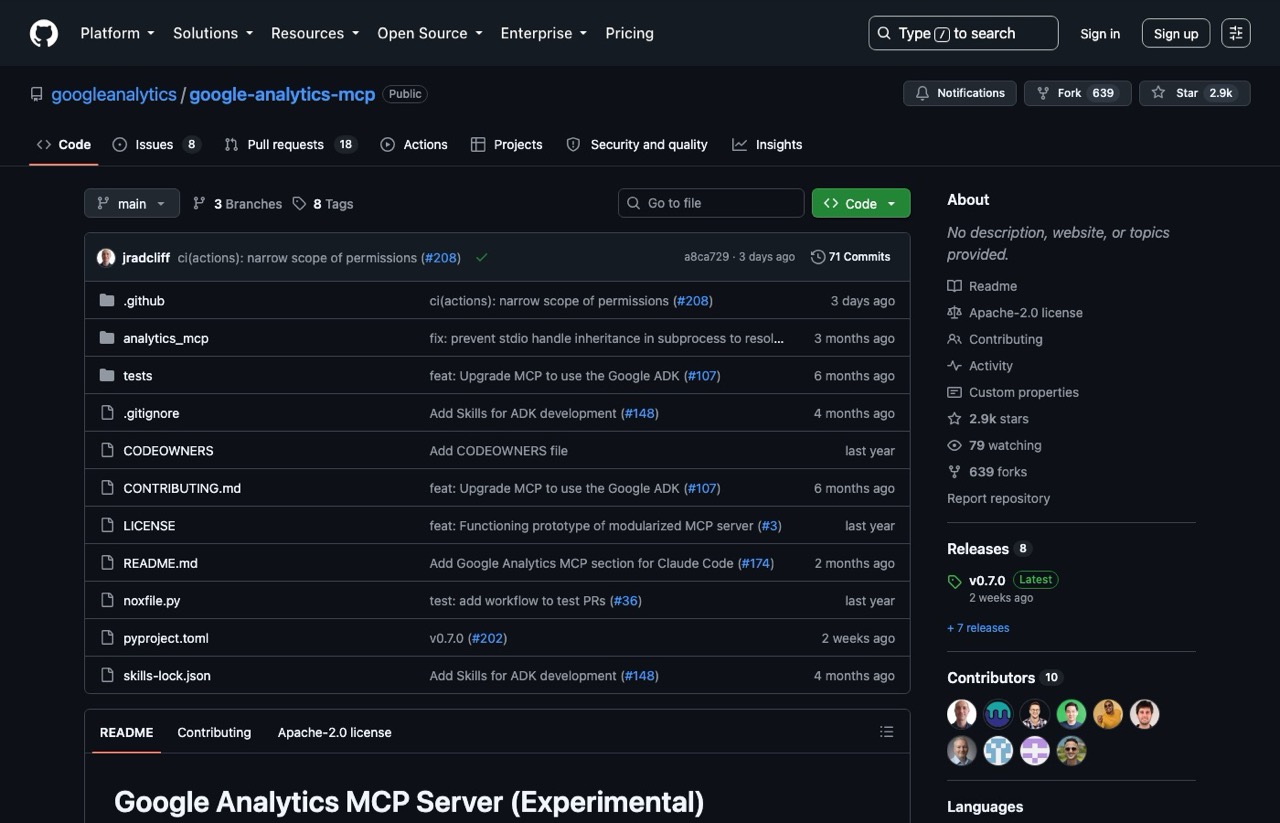Expand the Open Source menu
The height and width of the screenshot is (823, 1280).
coord(430,33)
